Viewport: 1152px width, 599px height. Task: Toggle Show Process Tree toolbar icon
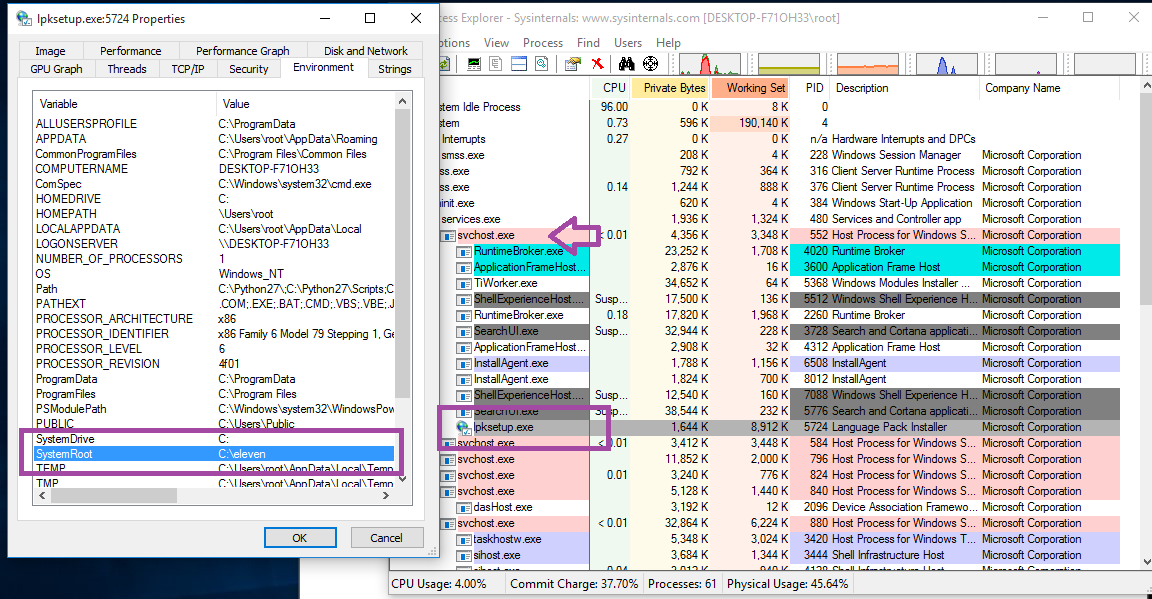tap(496, 64)
